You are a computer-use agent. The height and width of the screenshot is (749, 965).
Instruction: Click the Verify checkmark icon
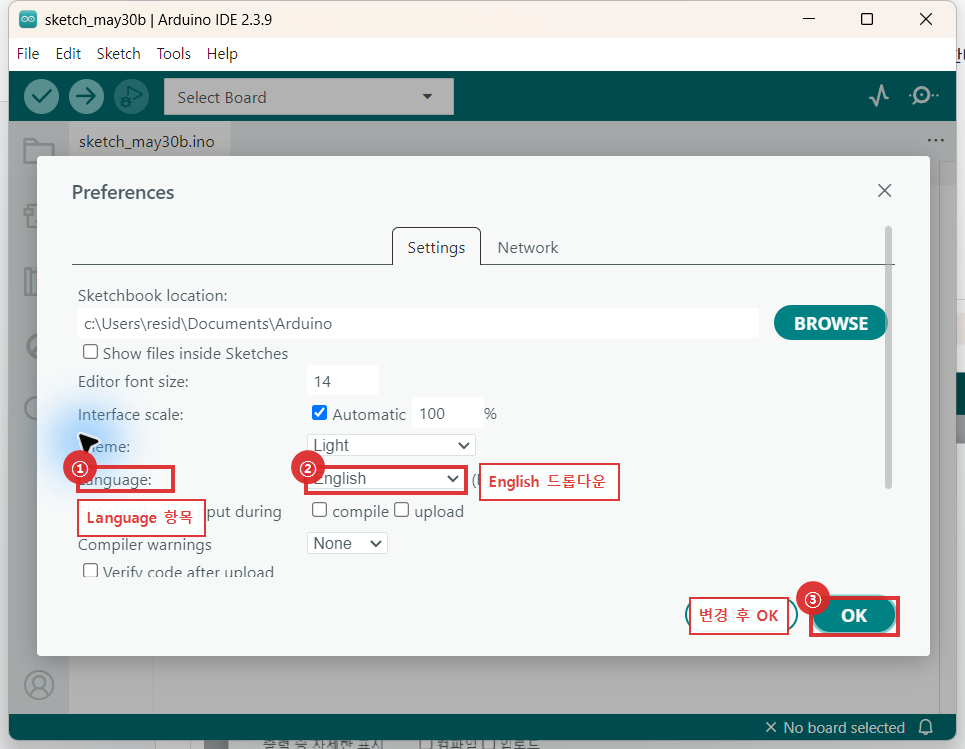click(41, 97)
